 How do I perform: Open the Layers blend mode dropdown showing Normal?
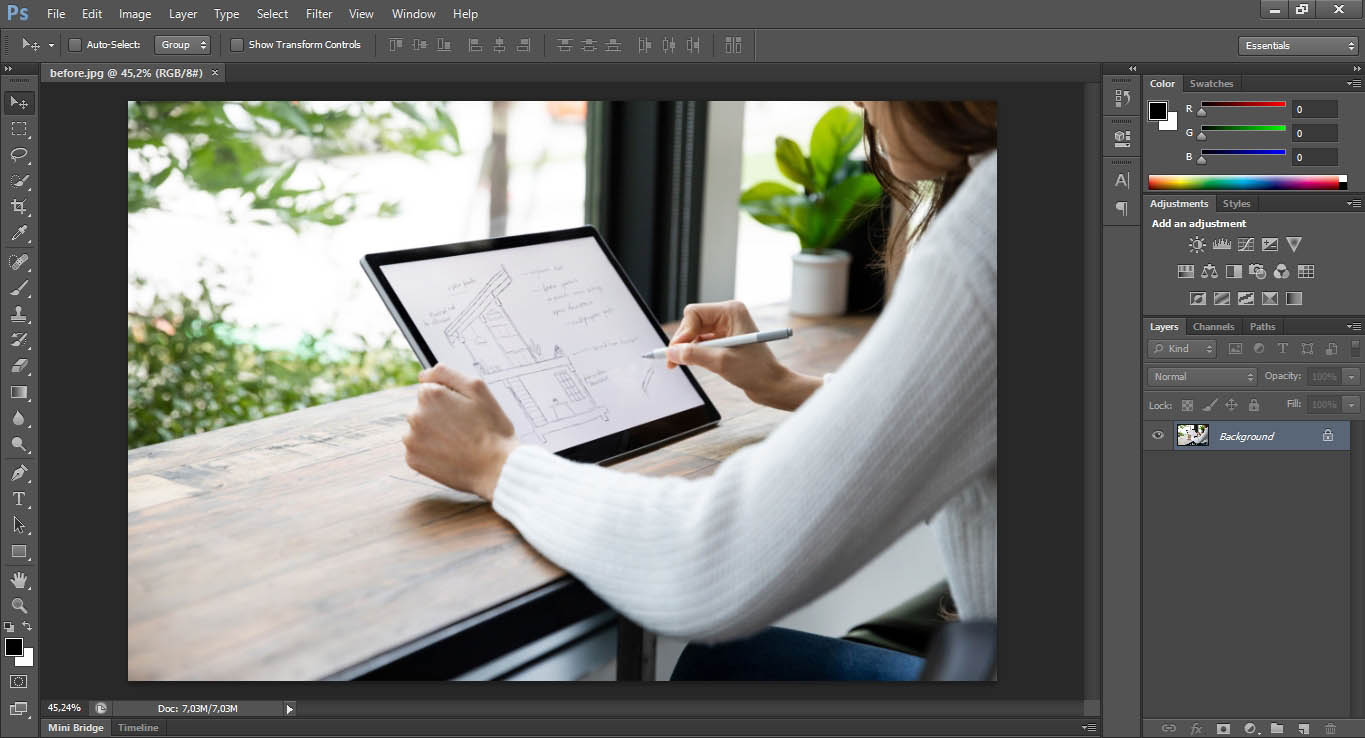[x=1200, y=376]
